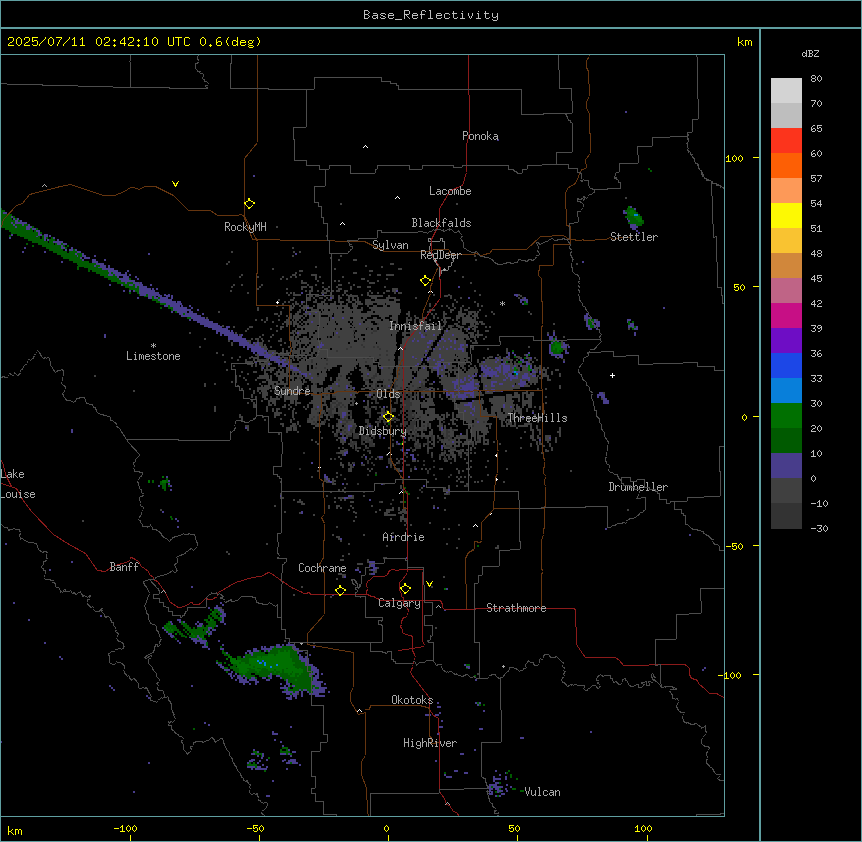Image resolution: width=862 pixels, height=842 pixels.
Task: Click the Cochrane town label
Action: pos(322,568)
